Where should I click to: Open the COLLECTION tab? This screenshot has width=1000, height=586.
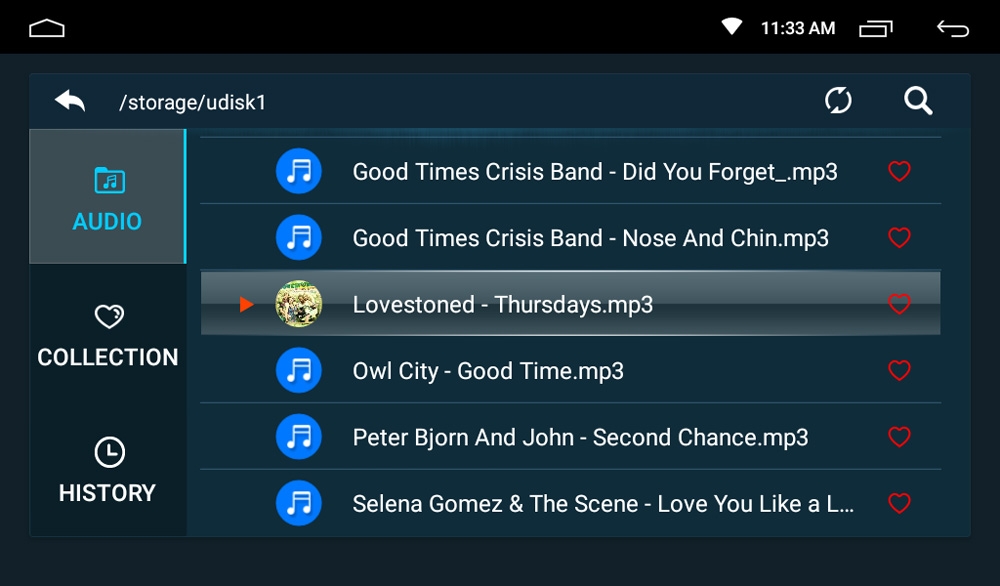(107, 335)
